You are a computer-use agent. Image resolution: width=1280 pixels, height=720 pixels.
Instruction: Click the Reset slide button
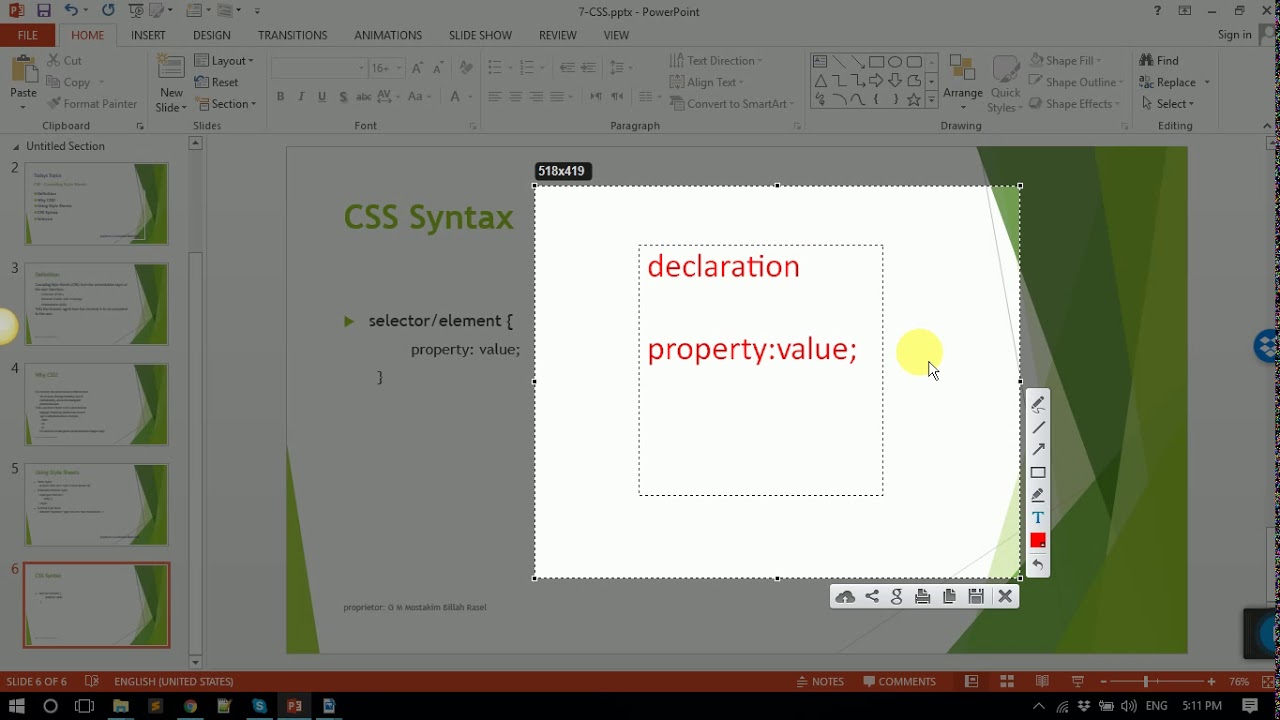point(218,82)
